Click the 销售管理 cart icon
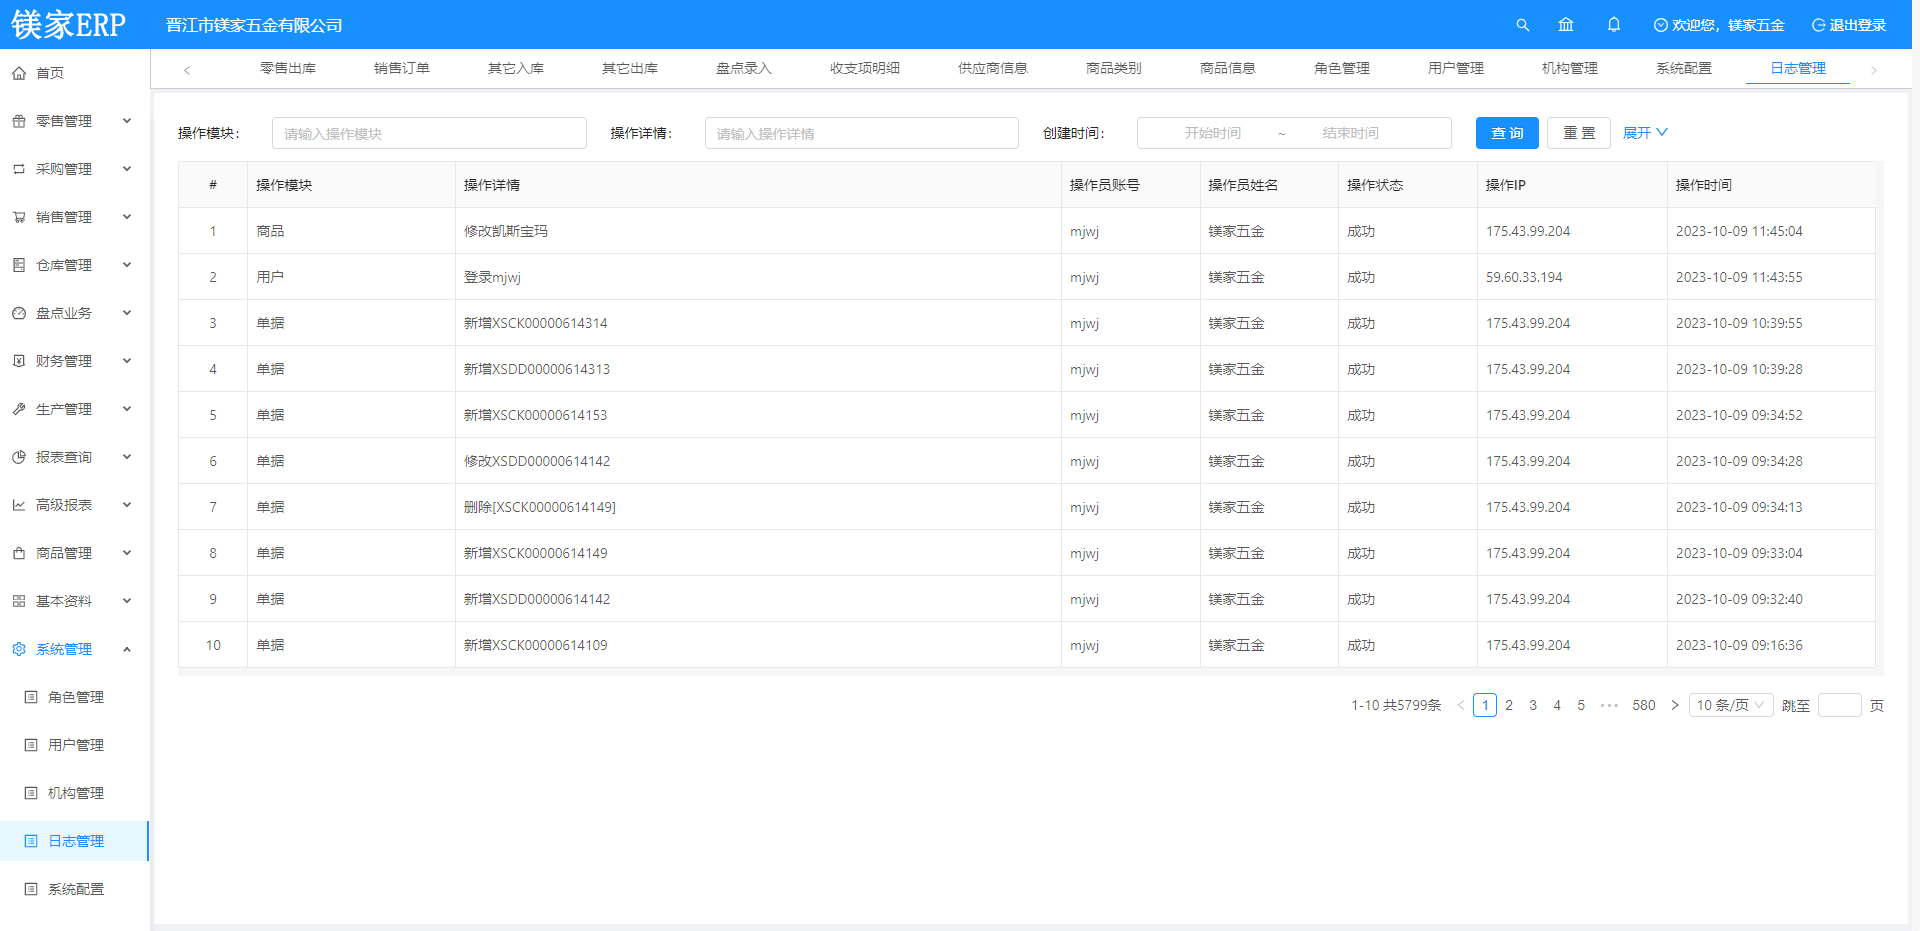Image resolution: width=1920 pixels, height=931 pixels. pos(19,217)
